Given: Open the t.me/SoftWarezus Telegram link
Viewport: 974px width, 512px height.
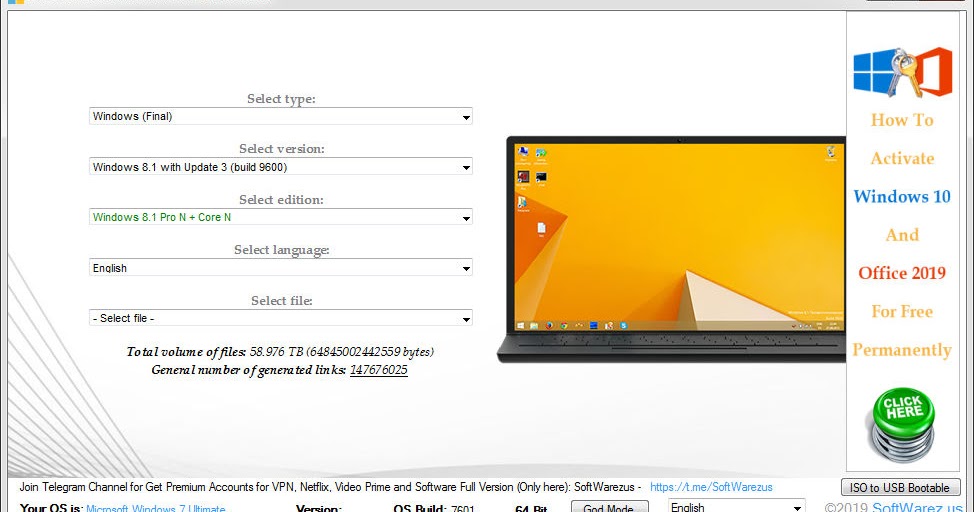Looking at the screenshot, I should click(x=711, y=487).
